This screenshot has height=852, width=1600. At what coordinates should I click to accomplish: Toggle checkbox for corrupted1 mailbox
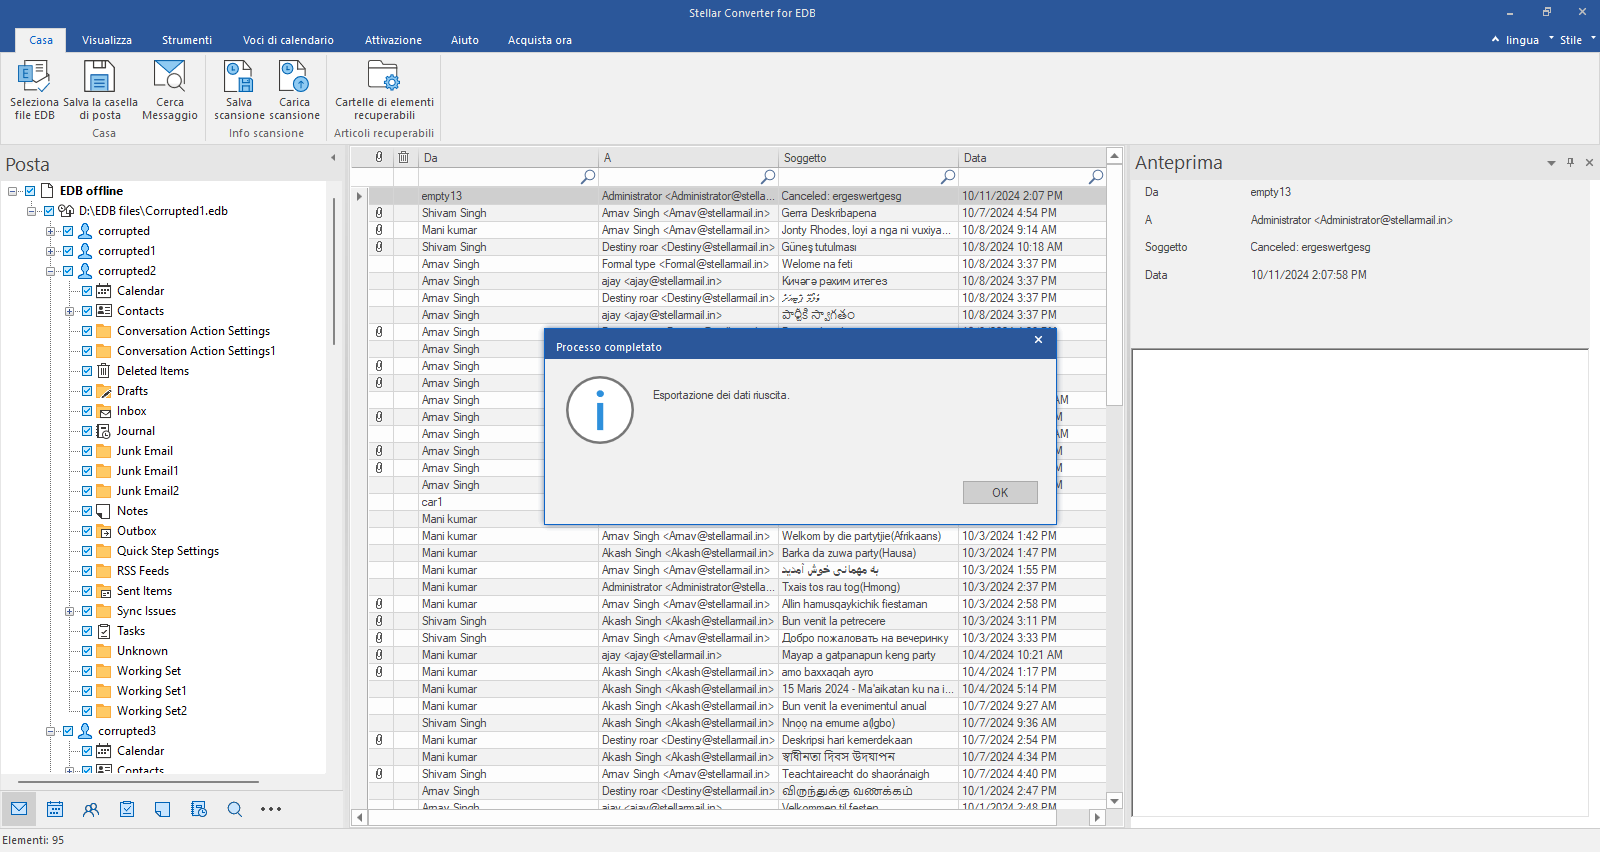[68, 251]
